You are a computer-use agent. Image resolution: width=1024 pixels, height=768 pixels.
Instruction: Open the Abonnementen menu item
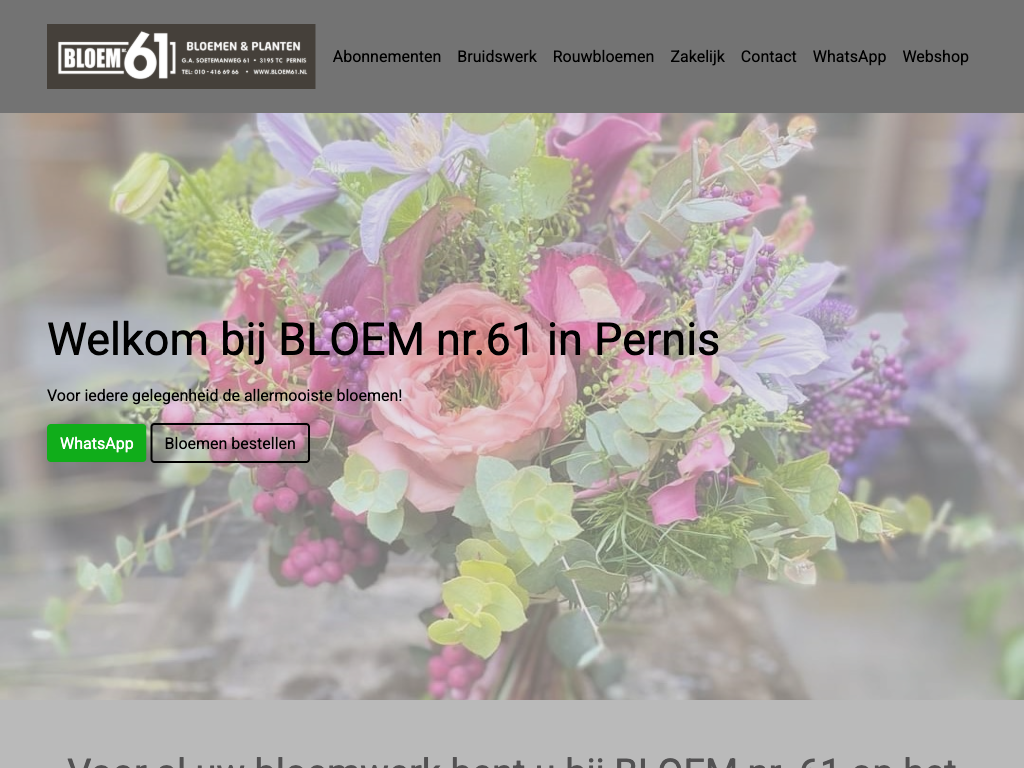387,57
